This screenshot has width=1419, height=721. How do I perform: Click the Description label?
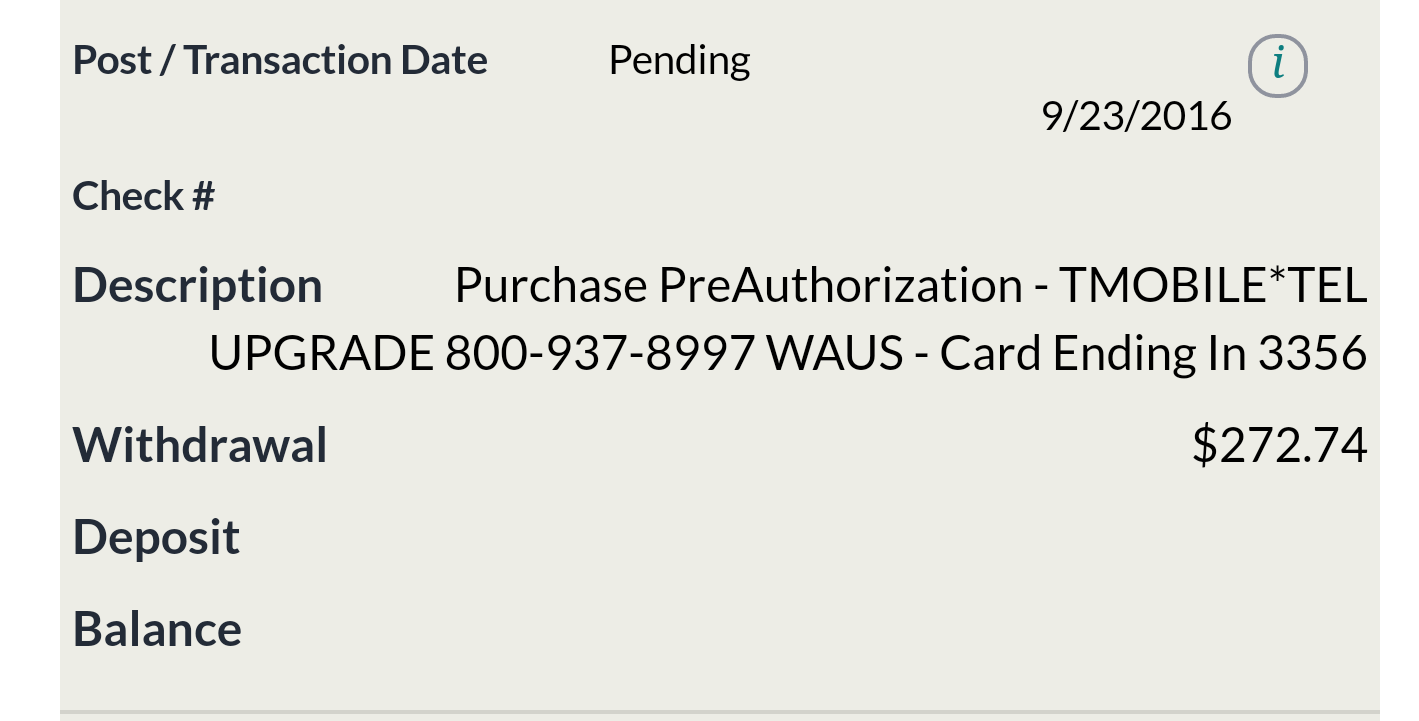[198, 286]
